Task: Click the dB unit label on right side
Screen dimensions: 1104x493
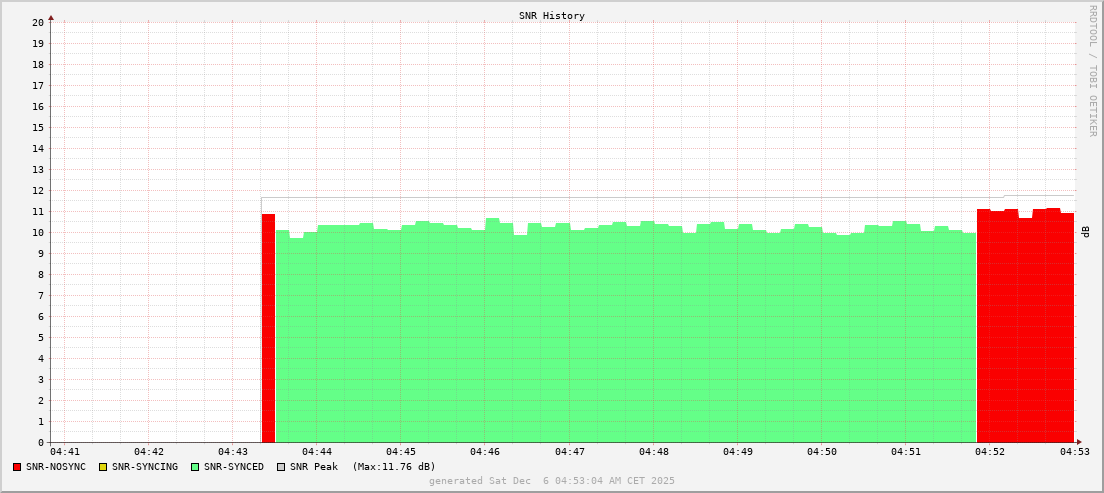Action: (x=1085, y=232)
